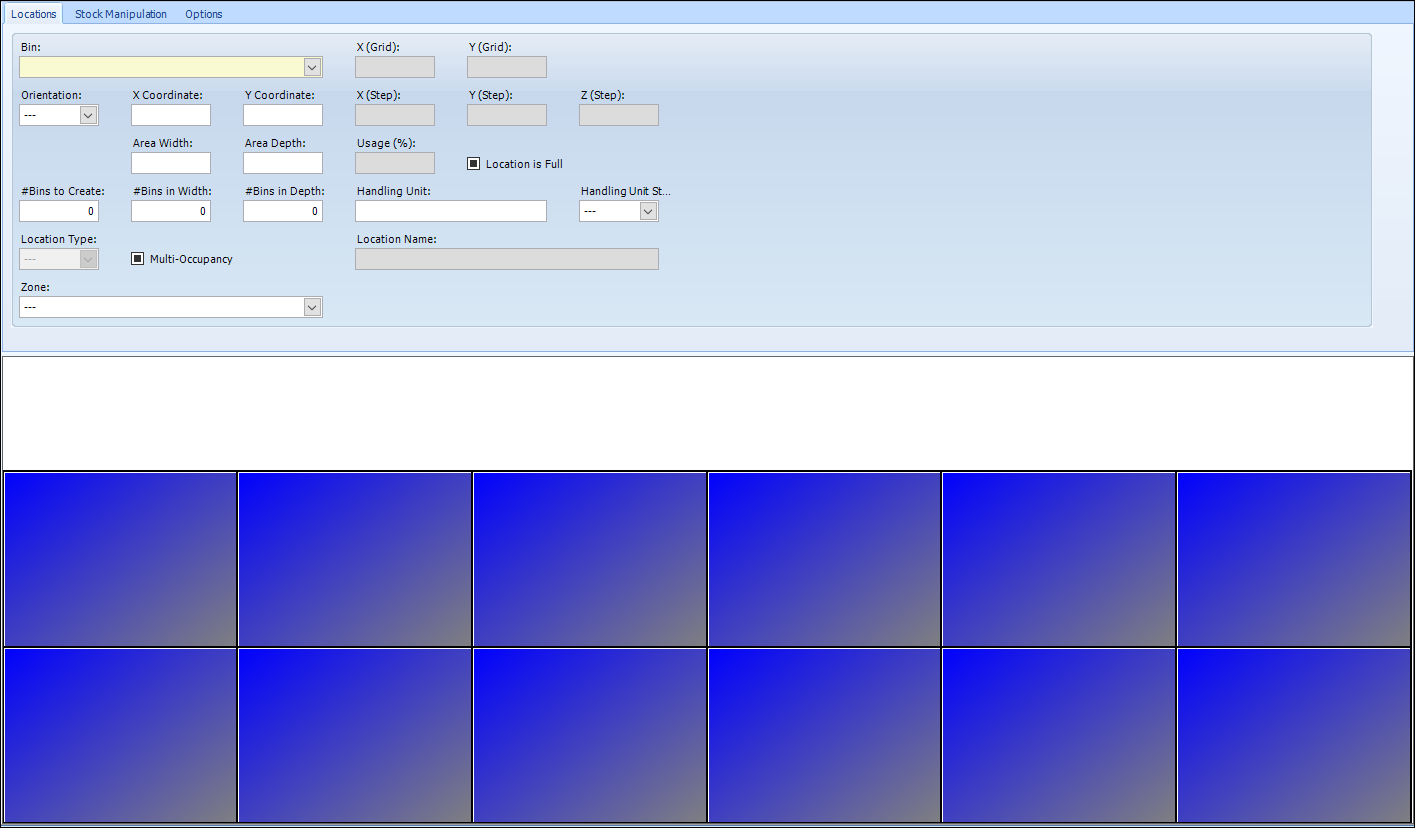Open the Options tab
The width and height of the screenshot is (1415, 828).
click(203, 14)
